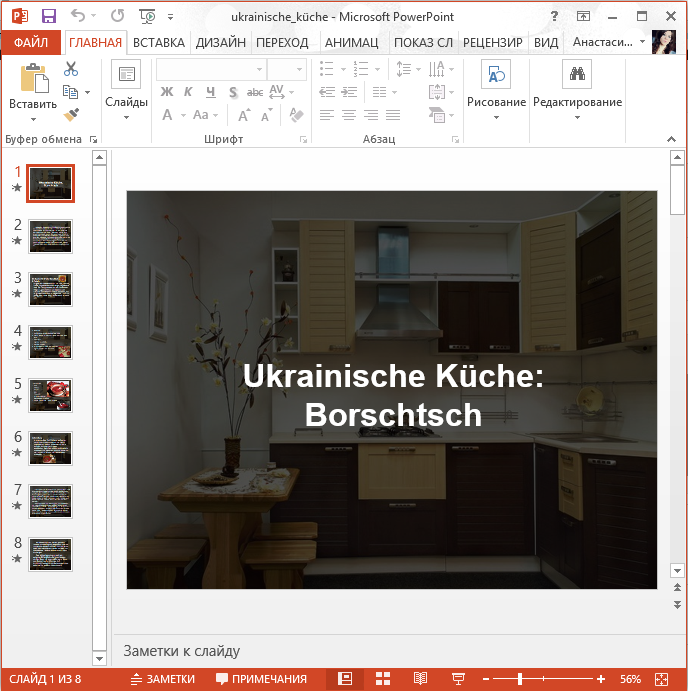Switch to the ПОКАЗ СЛ tab
This screenshot has height=691, width=688.
pos(423,43)
